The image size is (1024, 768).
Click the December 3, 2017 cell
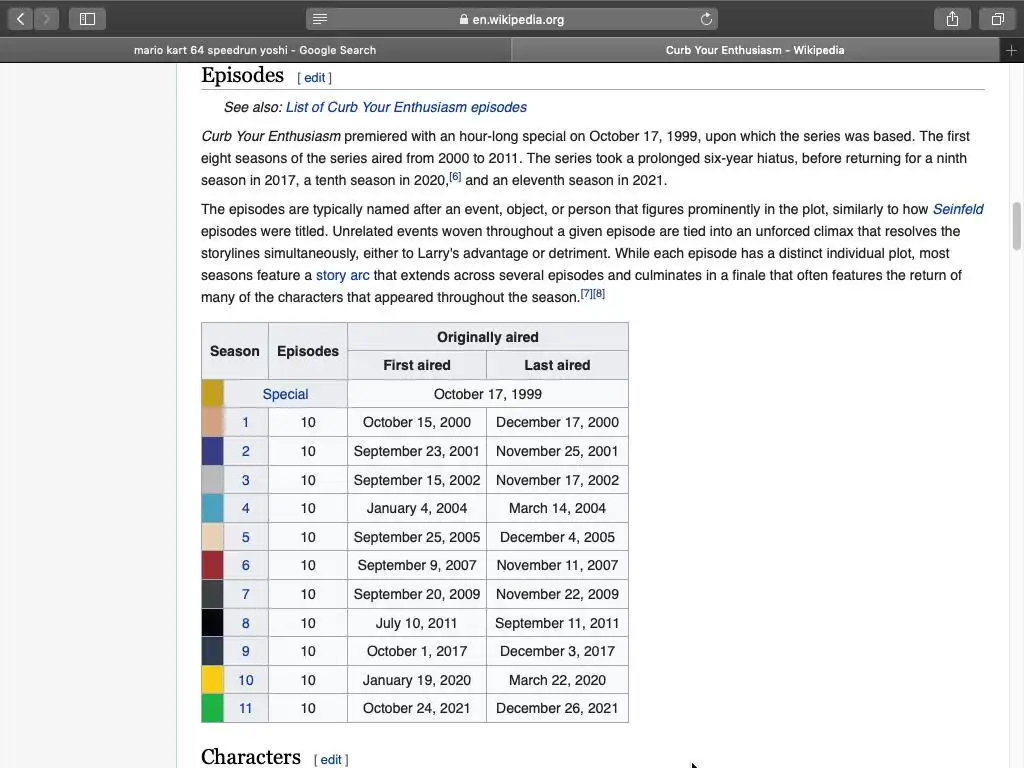(x=557, y=651)
